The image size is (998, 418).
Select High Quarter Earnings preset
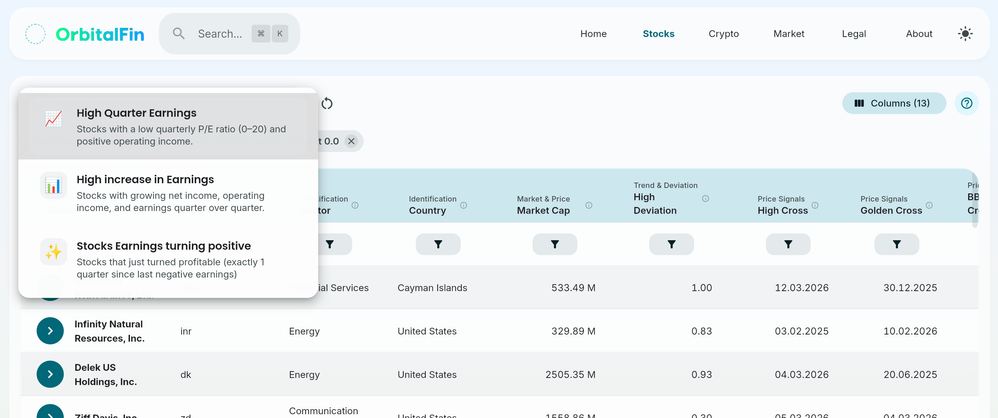pyautogui.click(x=168, y=126)
